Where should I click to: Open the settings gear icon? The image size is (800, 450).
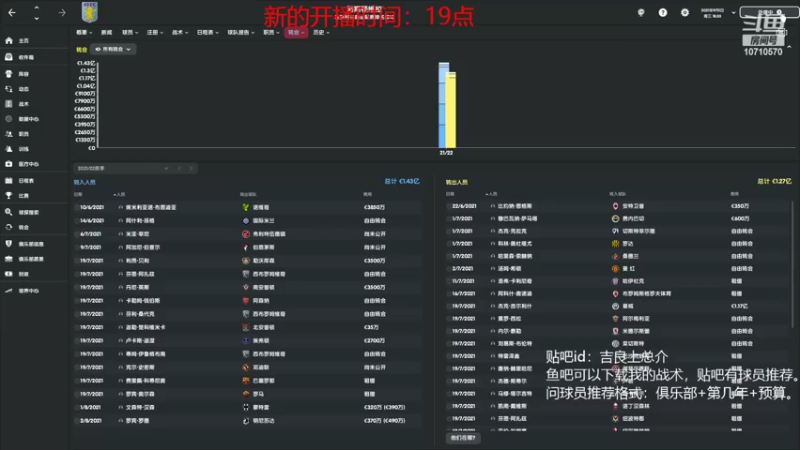coord(685,12)
